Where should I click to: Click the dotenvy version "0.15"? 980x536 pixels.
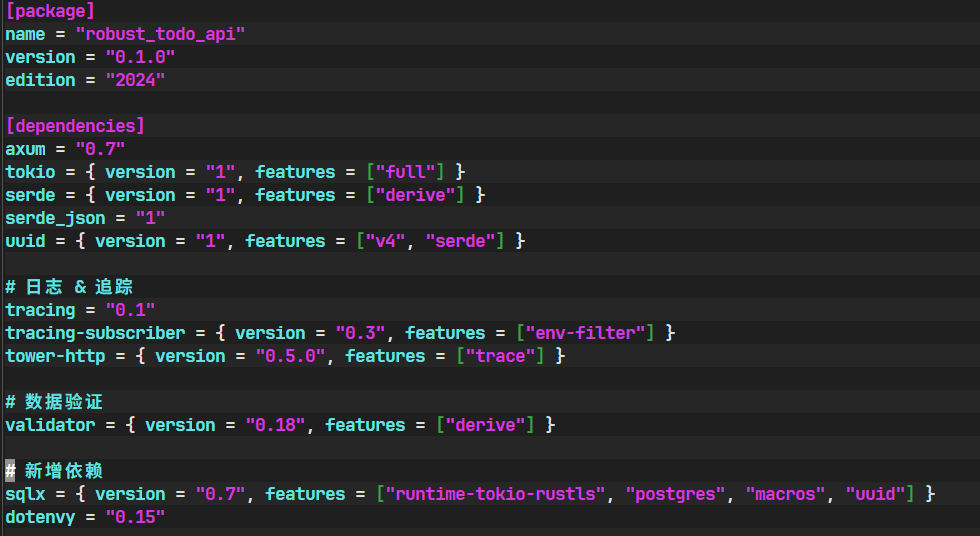(x=135, y=517)
